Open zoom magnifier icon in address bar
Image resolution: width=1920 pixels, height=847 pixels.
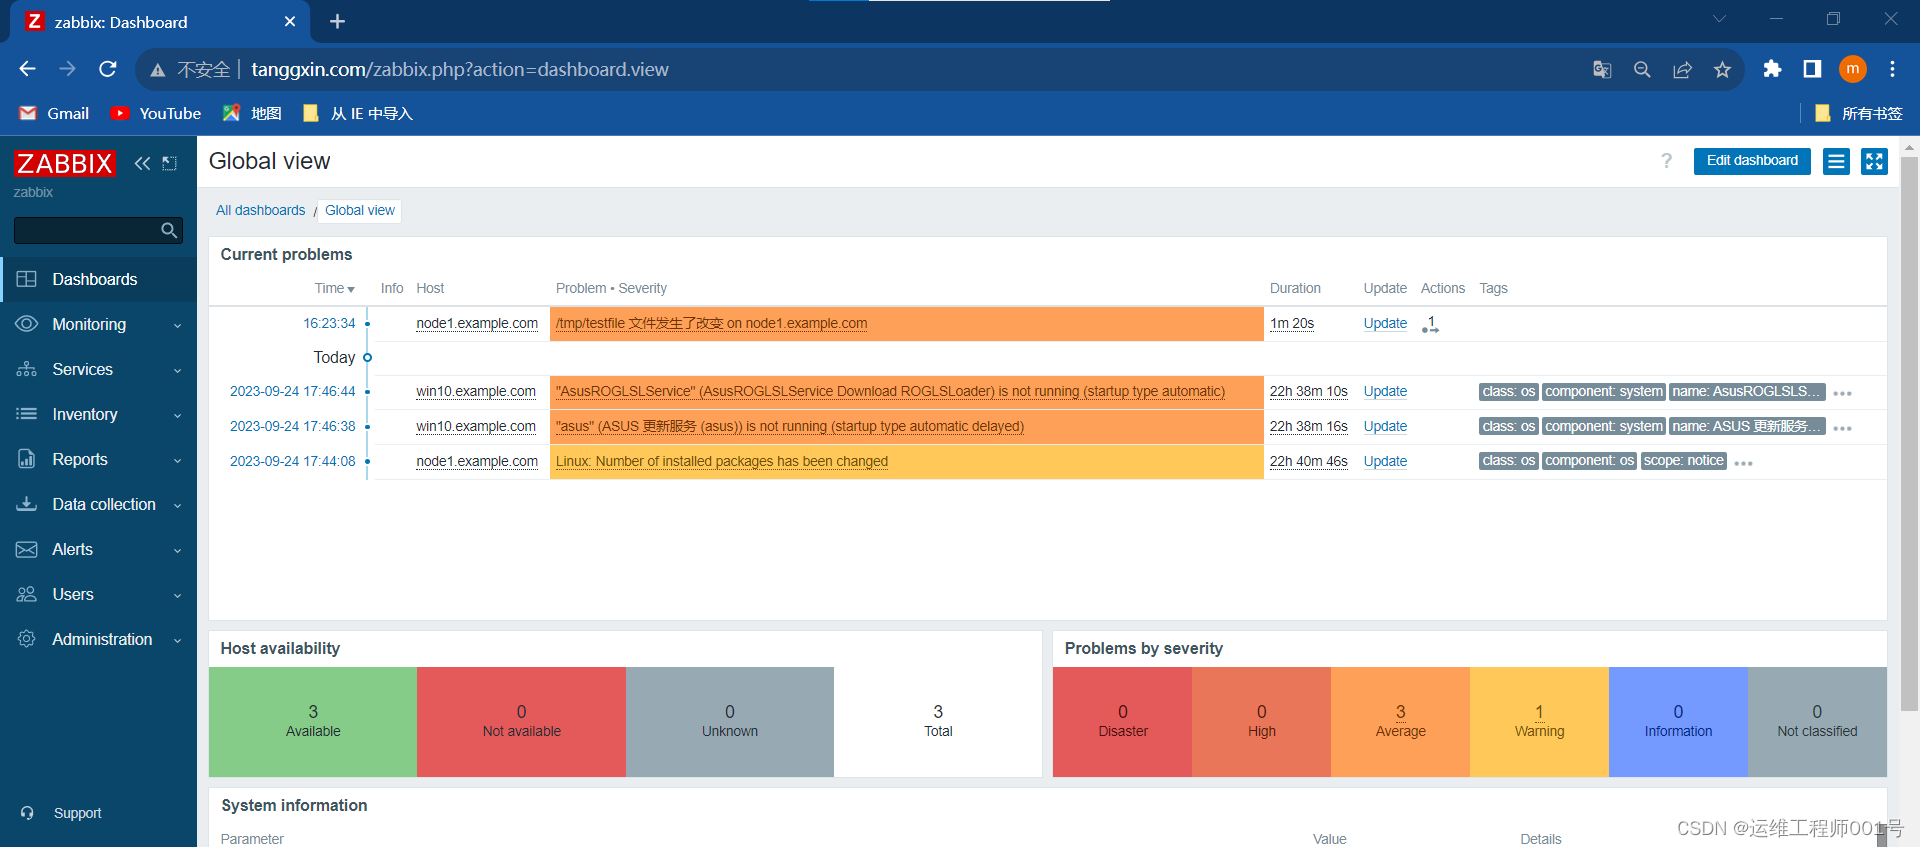[x=1642, y=69]
